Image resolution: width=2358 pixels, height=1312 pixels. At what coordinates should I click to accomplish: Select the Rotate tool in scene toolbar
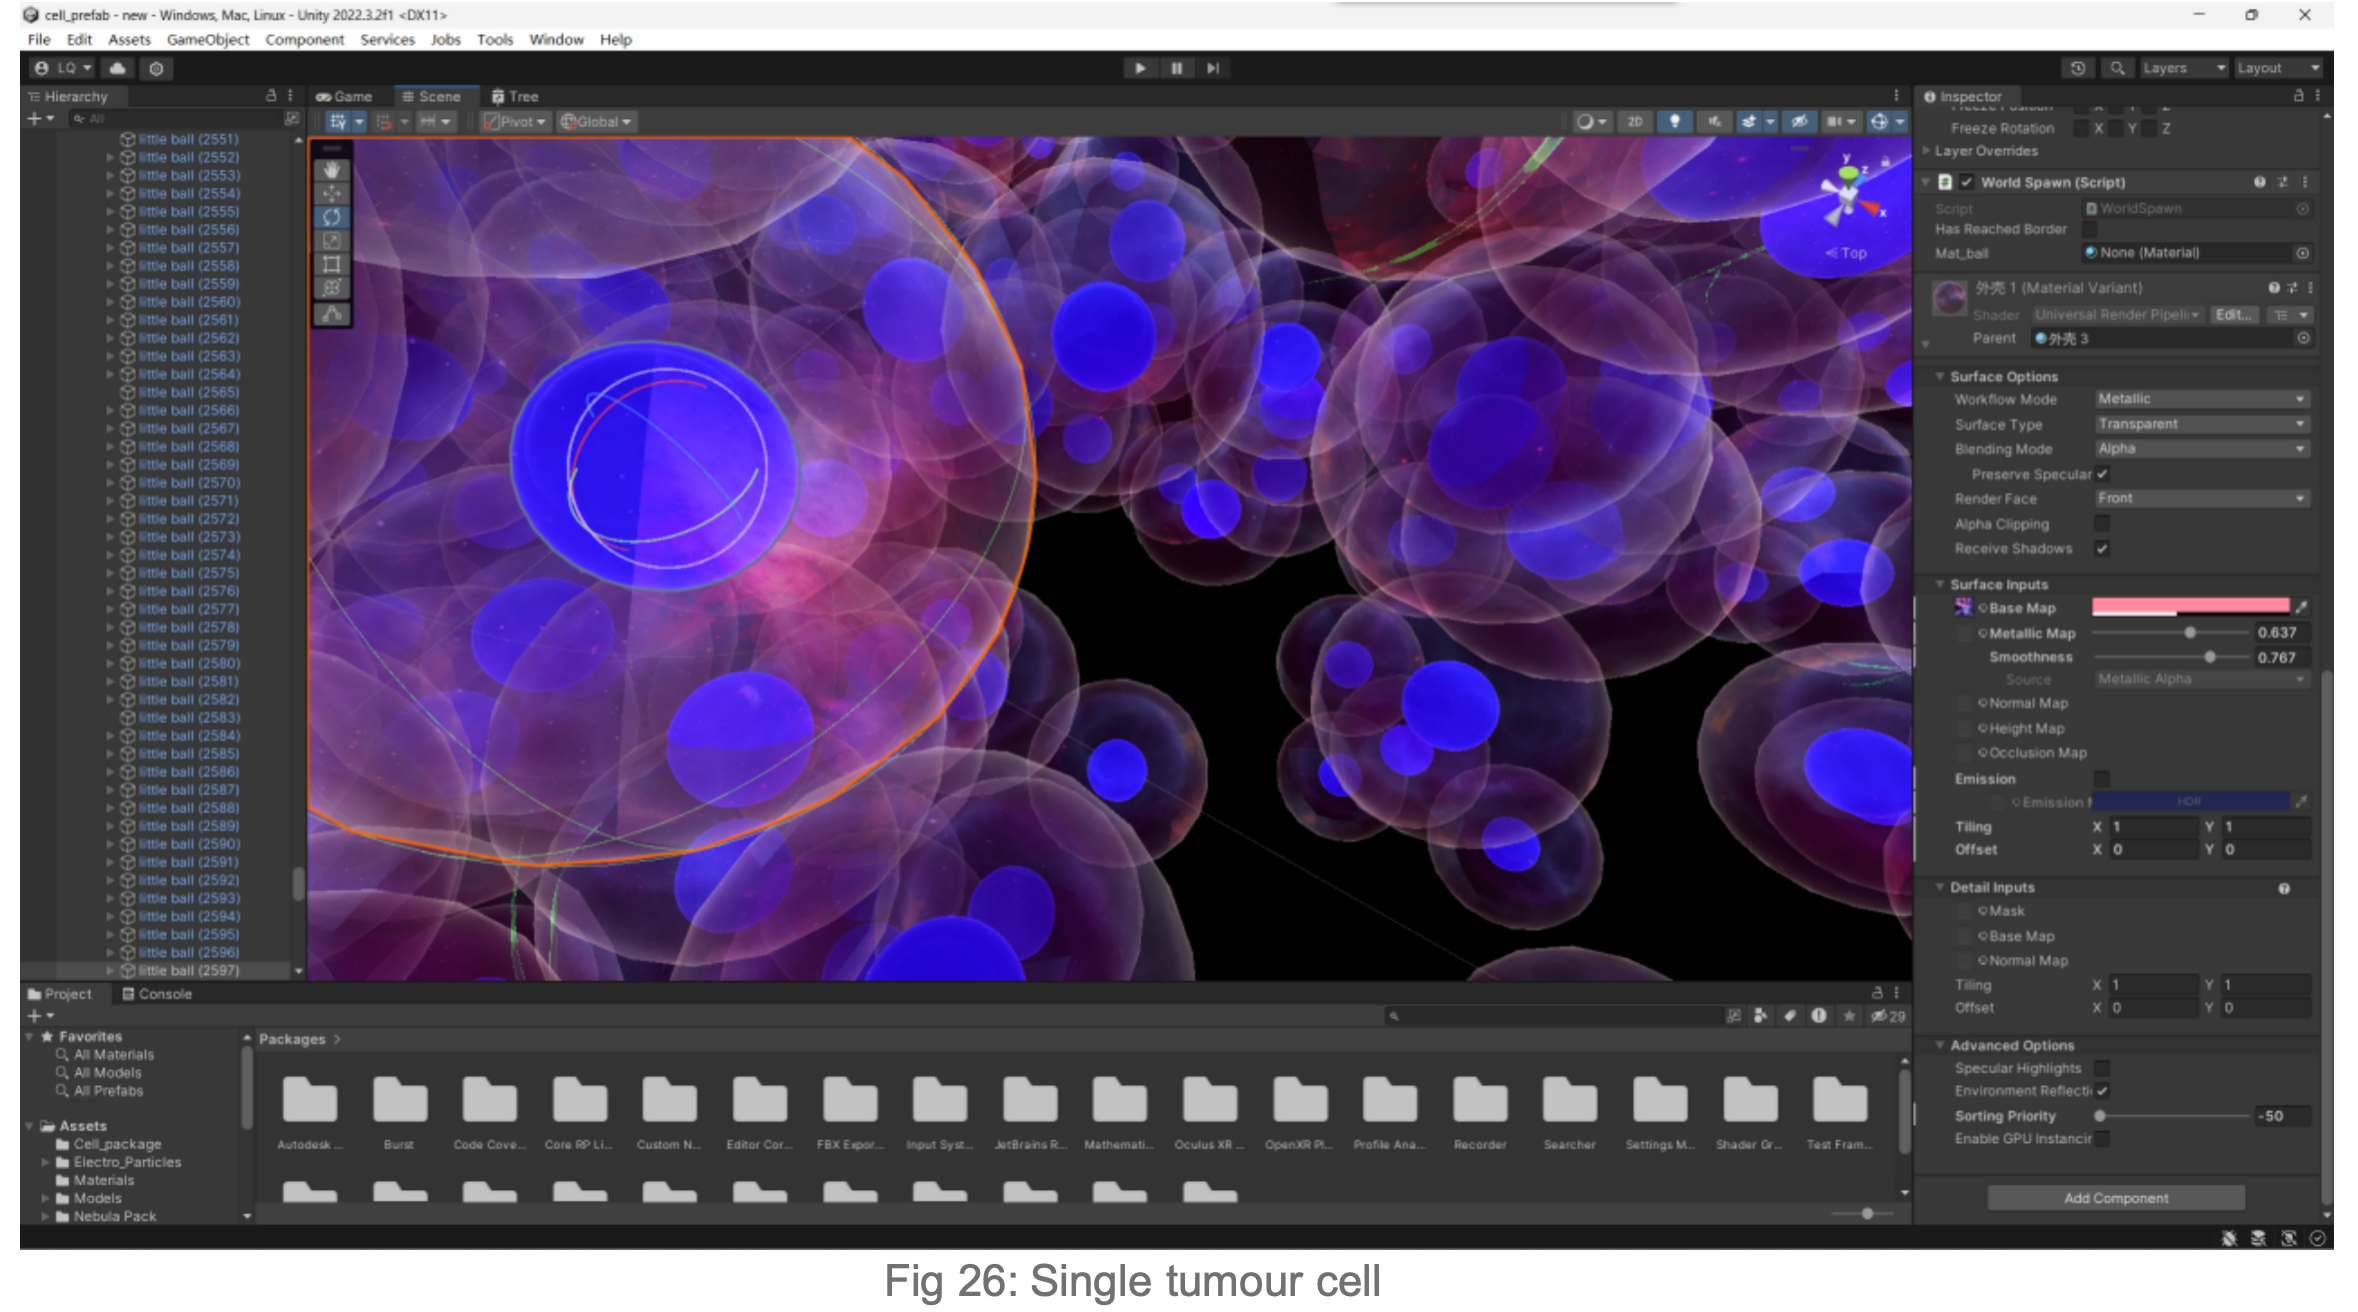click(x=331, y=217)
